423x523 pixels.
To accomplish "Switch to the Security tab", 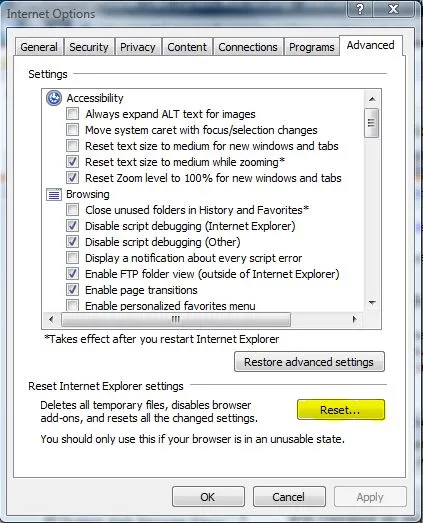I will pyautogui.click(x=89, y=47).
